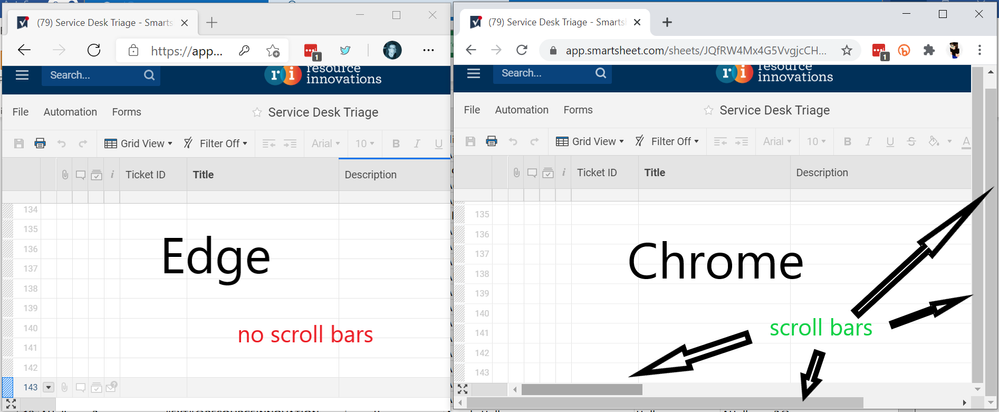This screenshot has height=412, width=999.
Task: Toggle Bold formatting in the Edge window
Action: (x=396, y=144)
